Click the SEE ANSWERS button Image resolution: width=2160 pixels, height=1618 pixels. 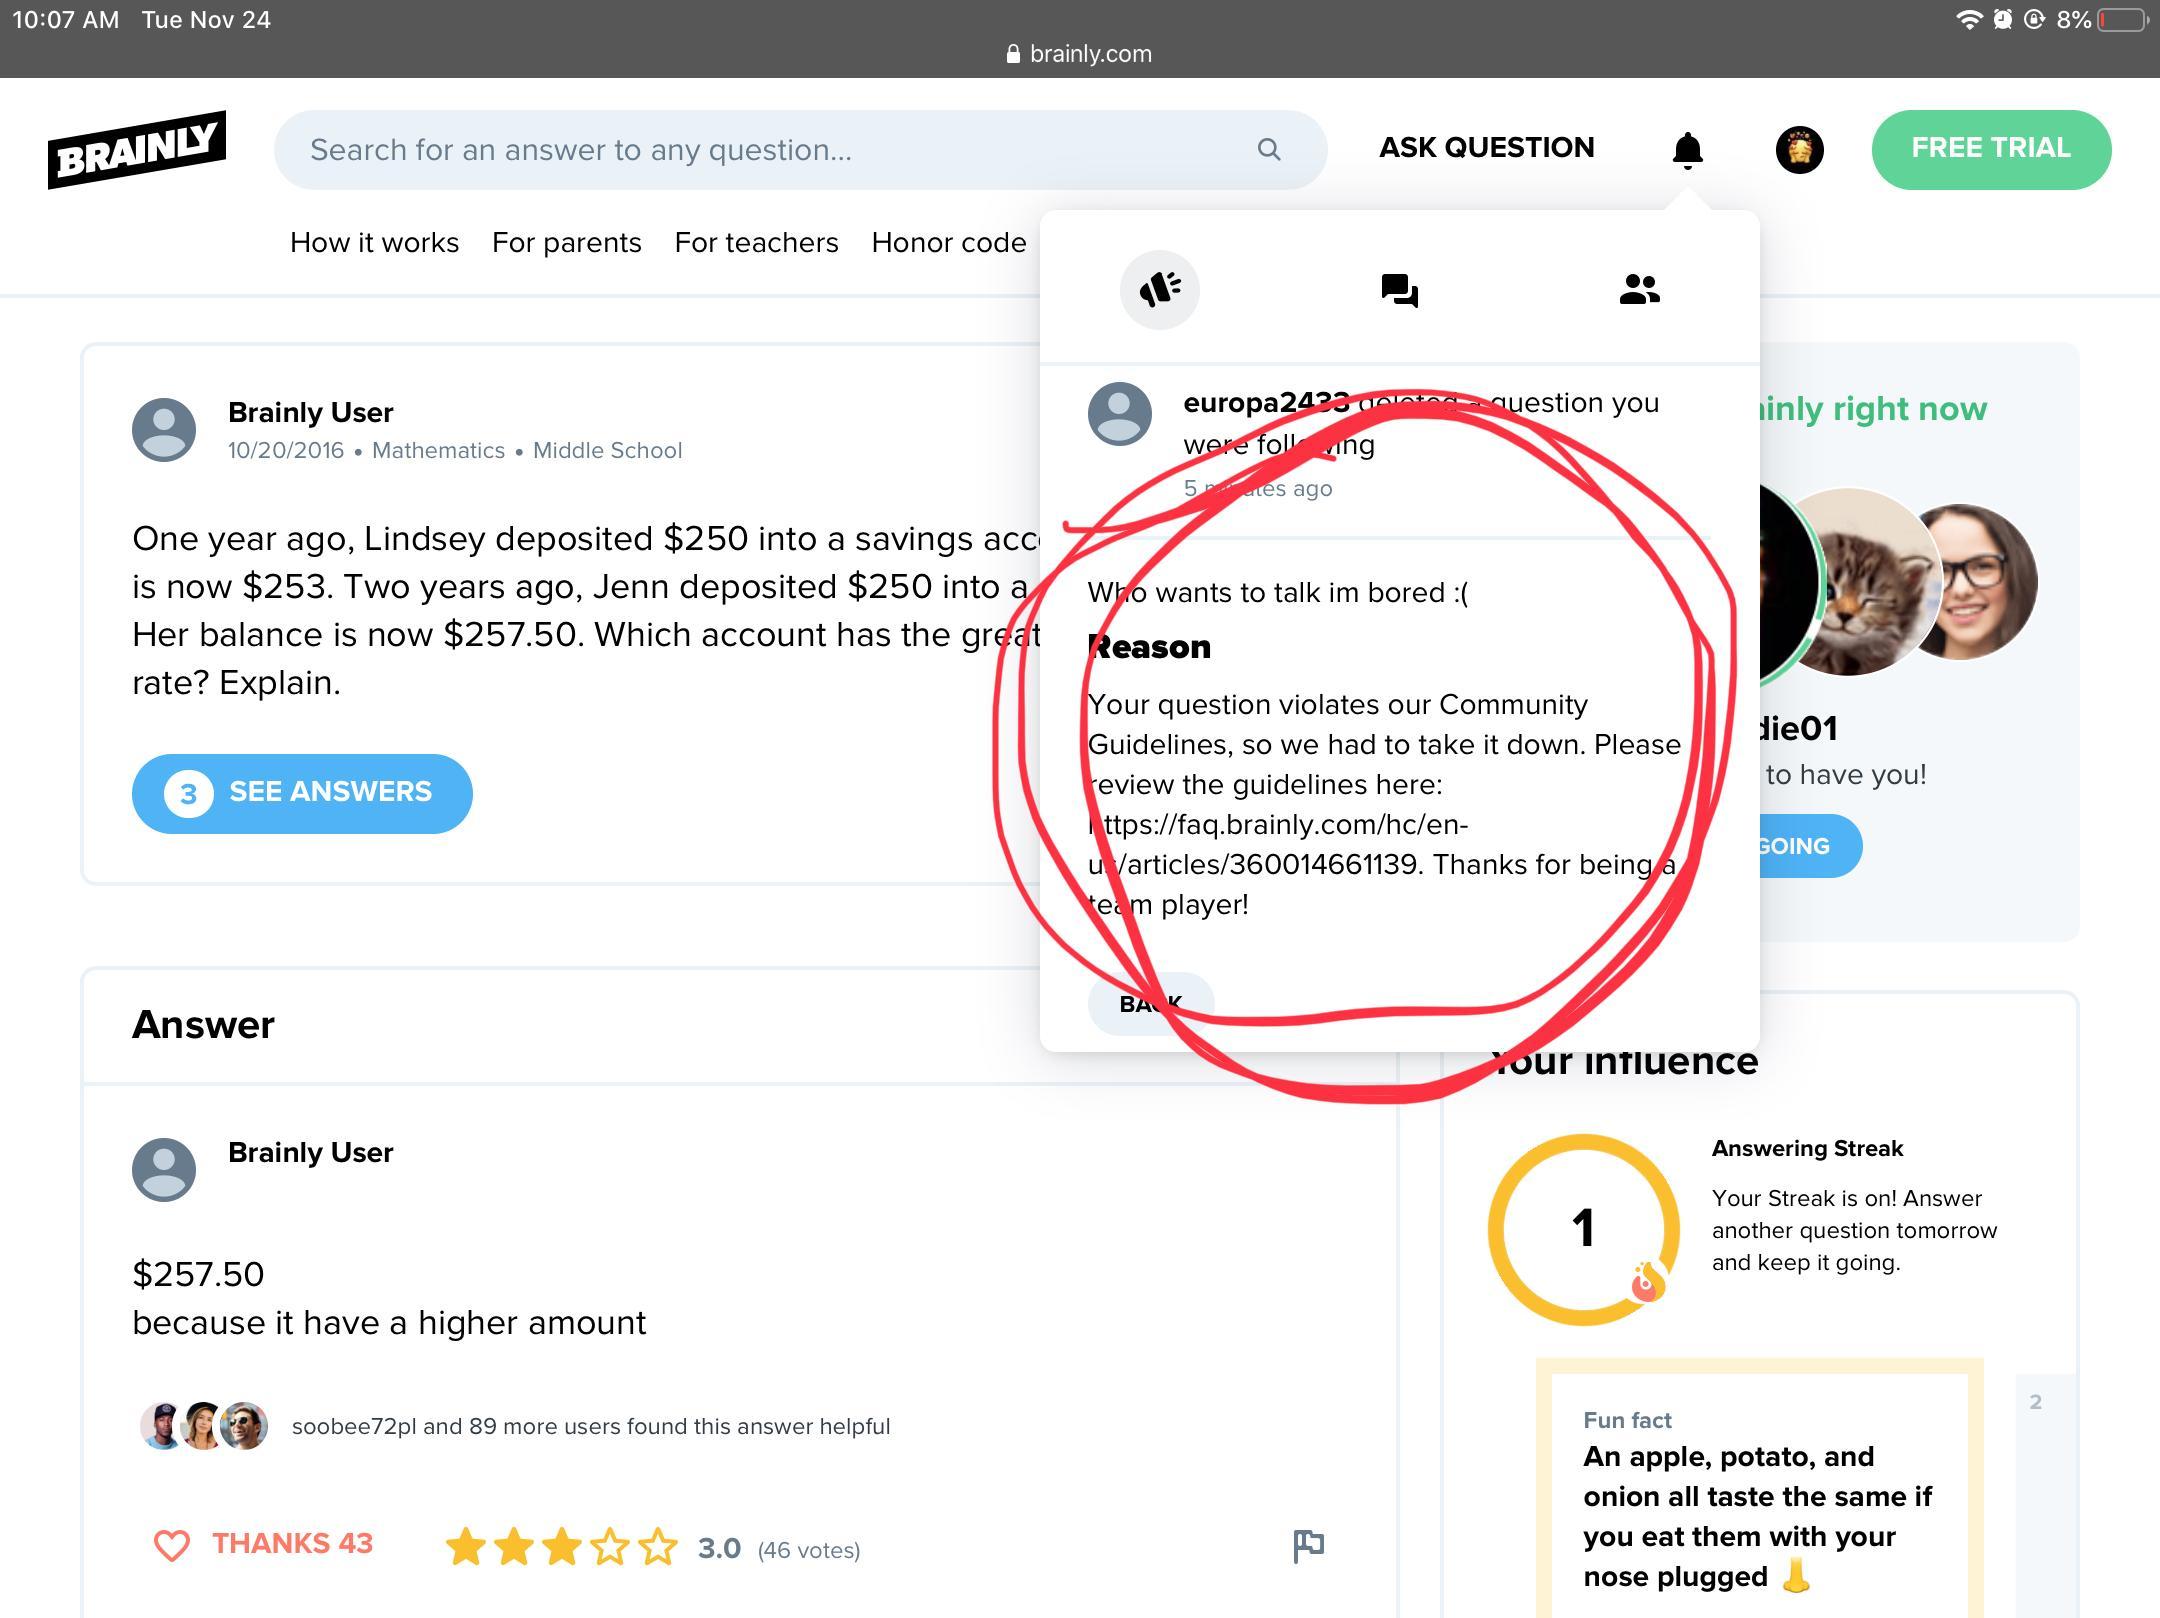coord(302,793)
